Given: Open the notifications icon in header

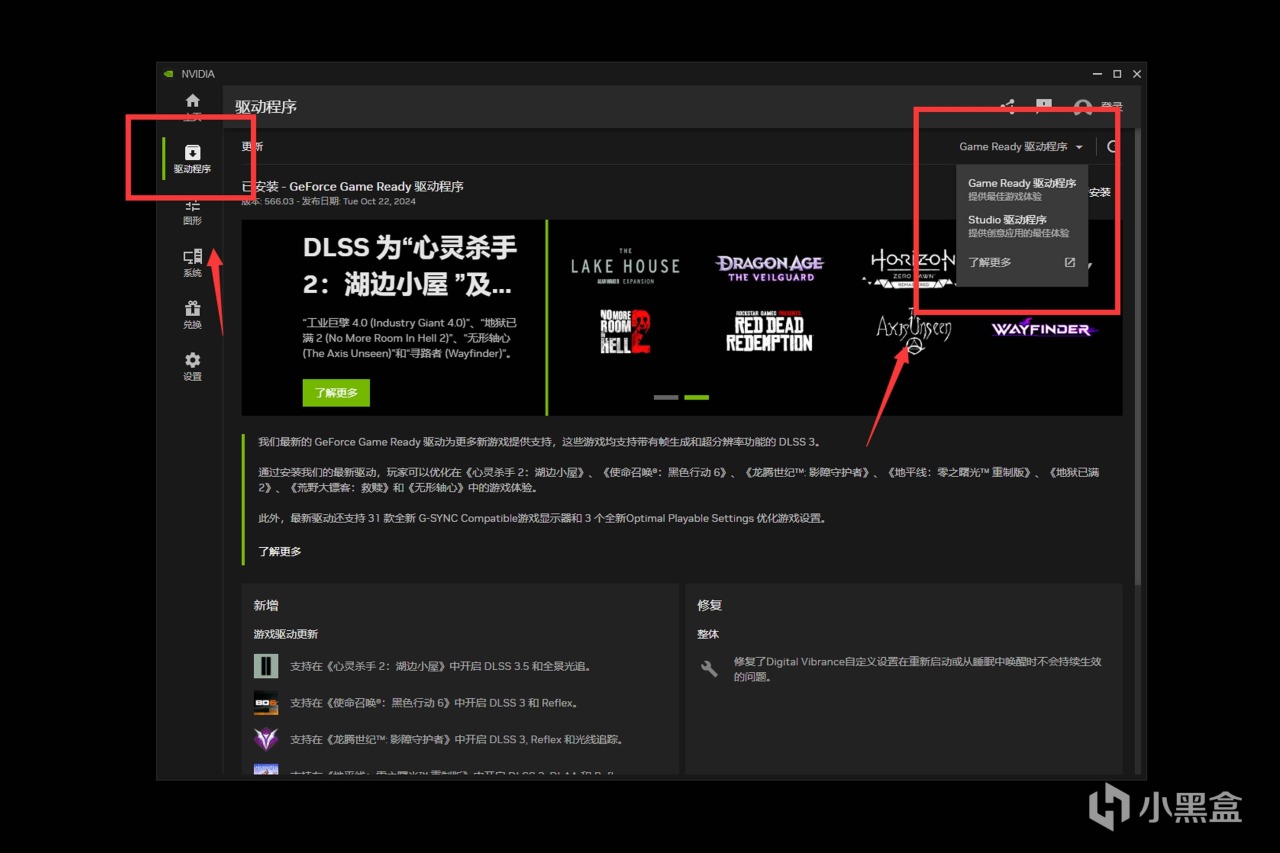Looking at the screenshot, I should [1044, 106].
